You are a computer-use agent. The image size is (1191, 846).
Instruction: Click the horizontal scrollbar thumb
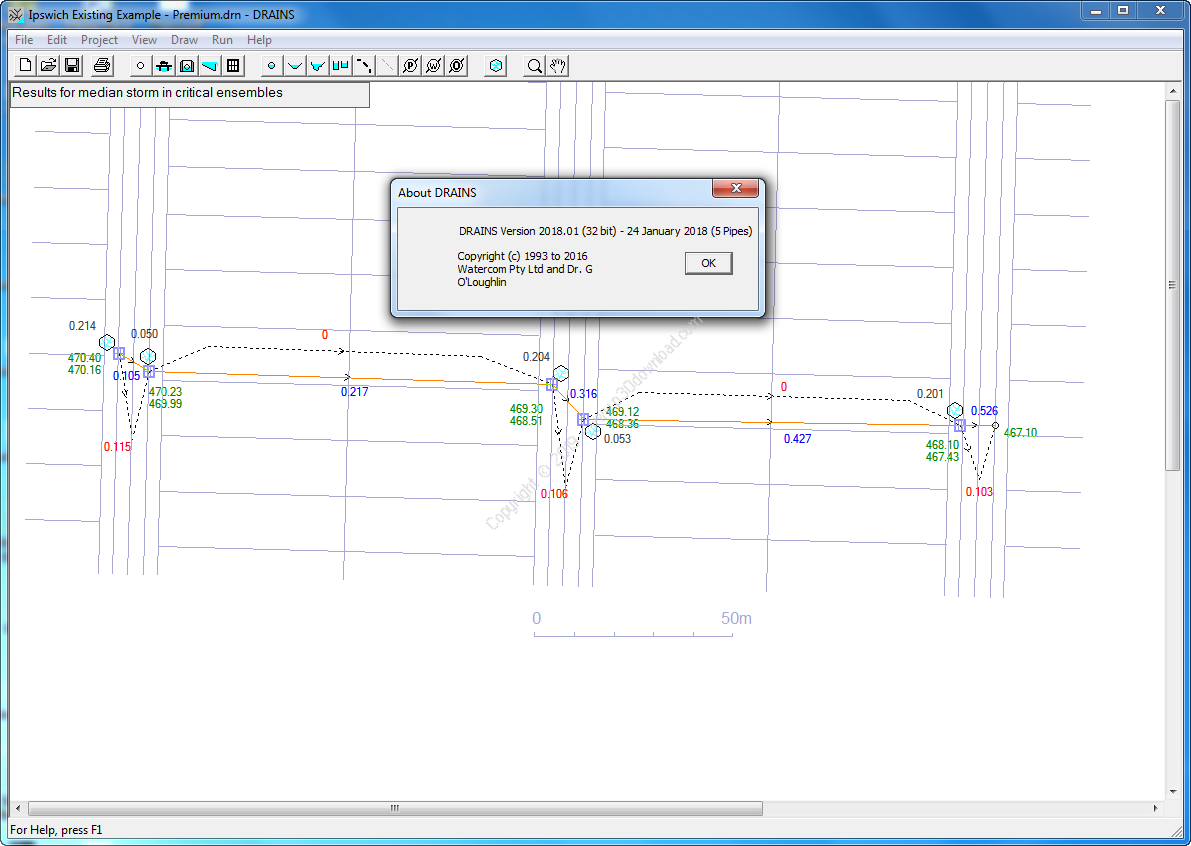click(x=394, y=807)
